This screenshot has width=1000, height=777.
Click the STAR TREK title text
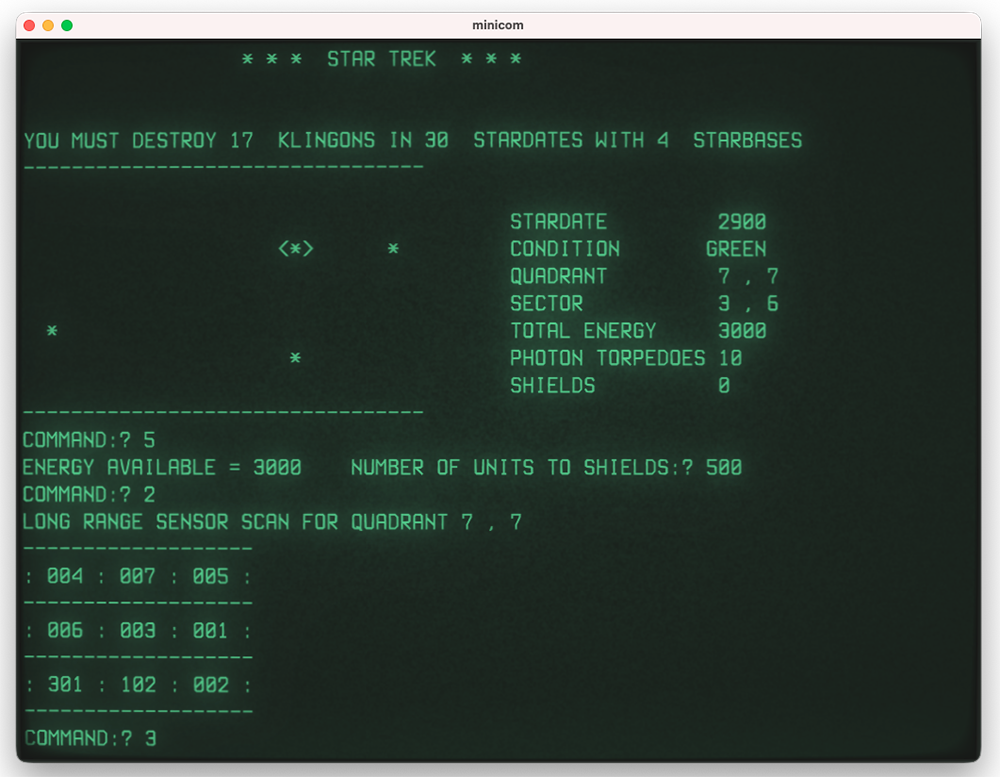[381, 59]
